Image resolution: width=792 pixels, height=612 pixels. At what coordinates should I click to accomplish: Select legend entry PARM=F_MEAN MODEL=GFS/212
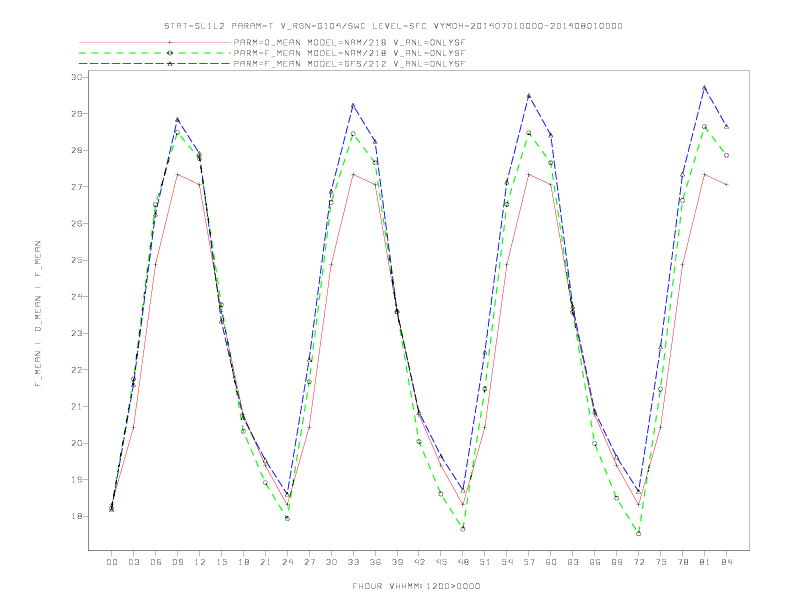[349, 64]
